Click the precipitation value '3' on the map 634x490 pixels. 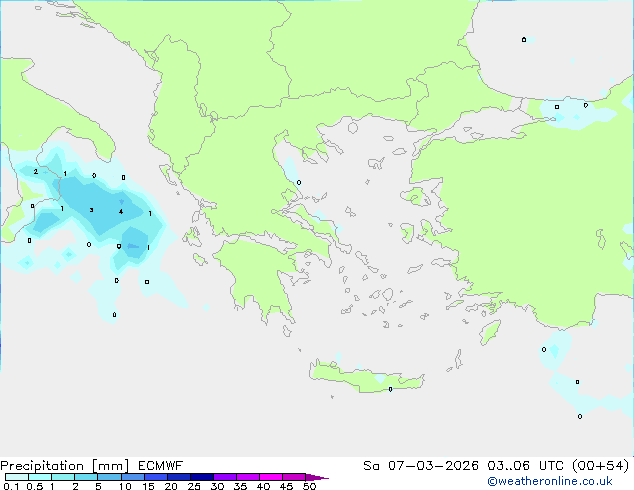pos(91,210)
